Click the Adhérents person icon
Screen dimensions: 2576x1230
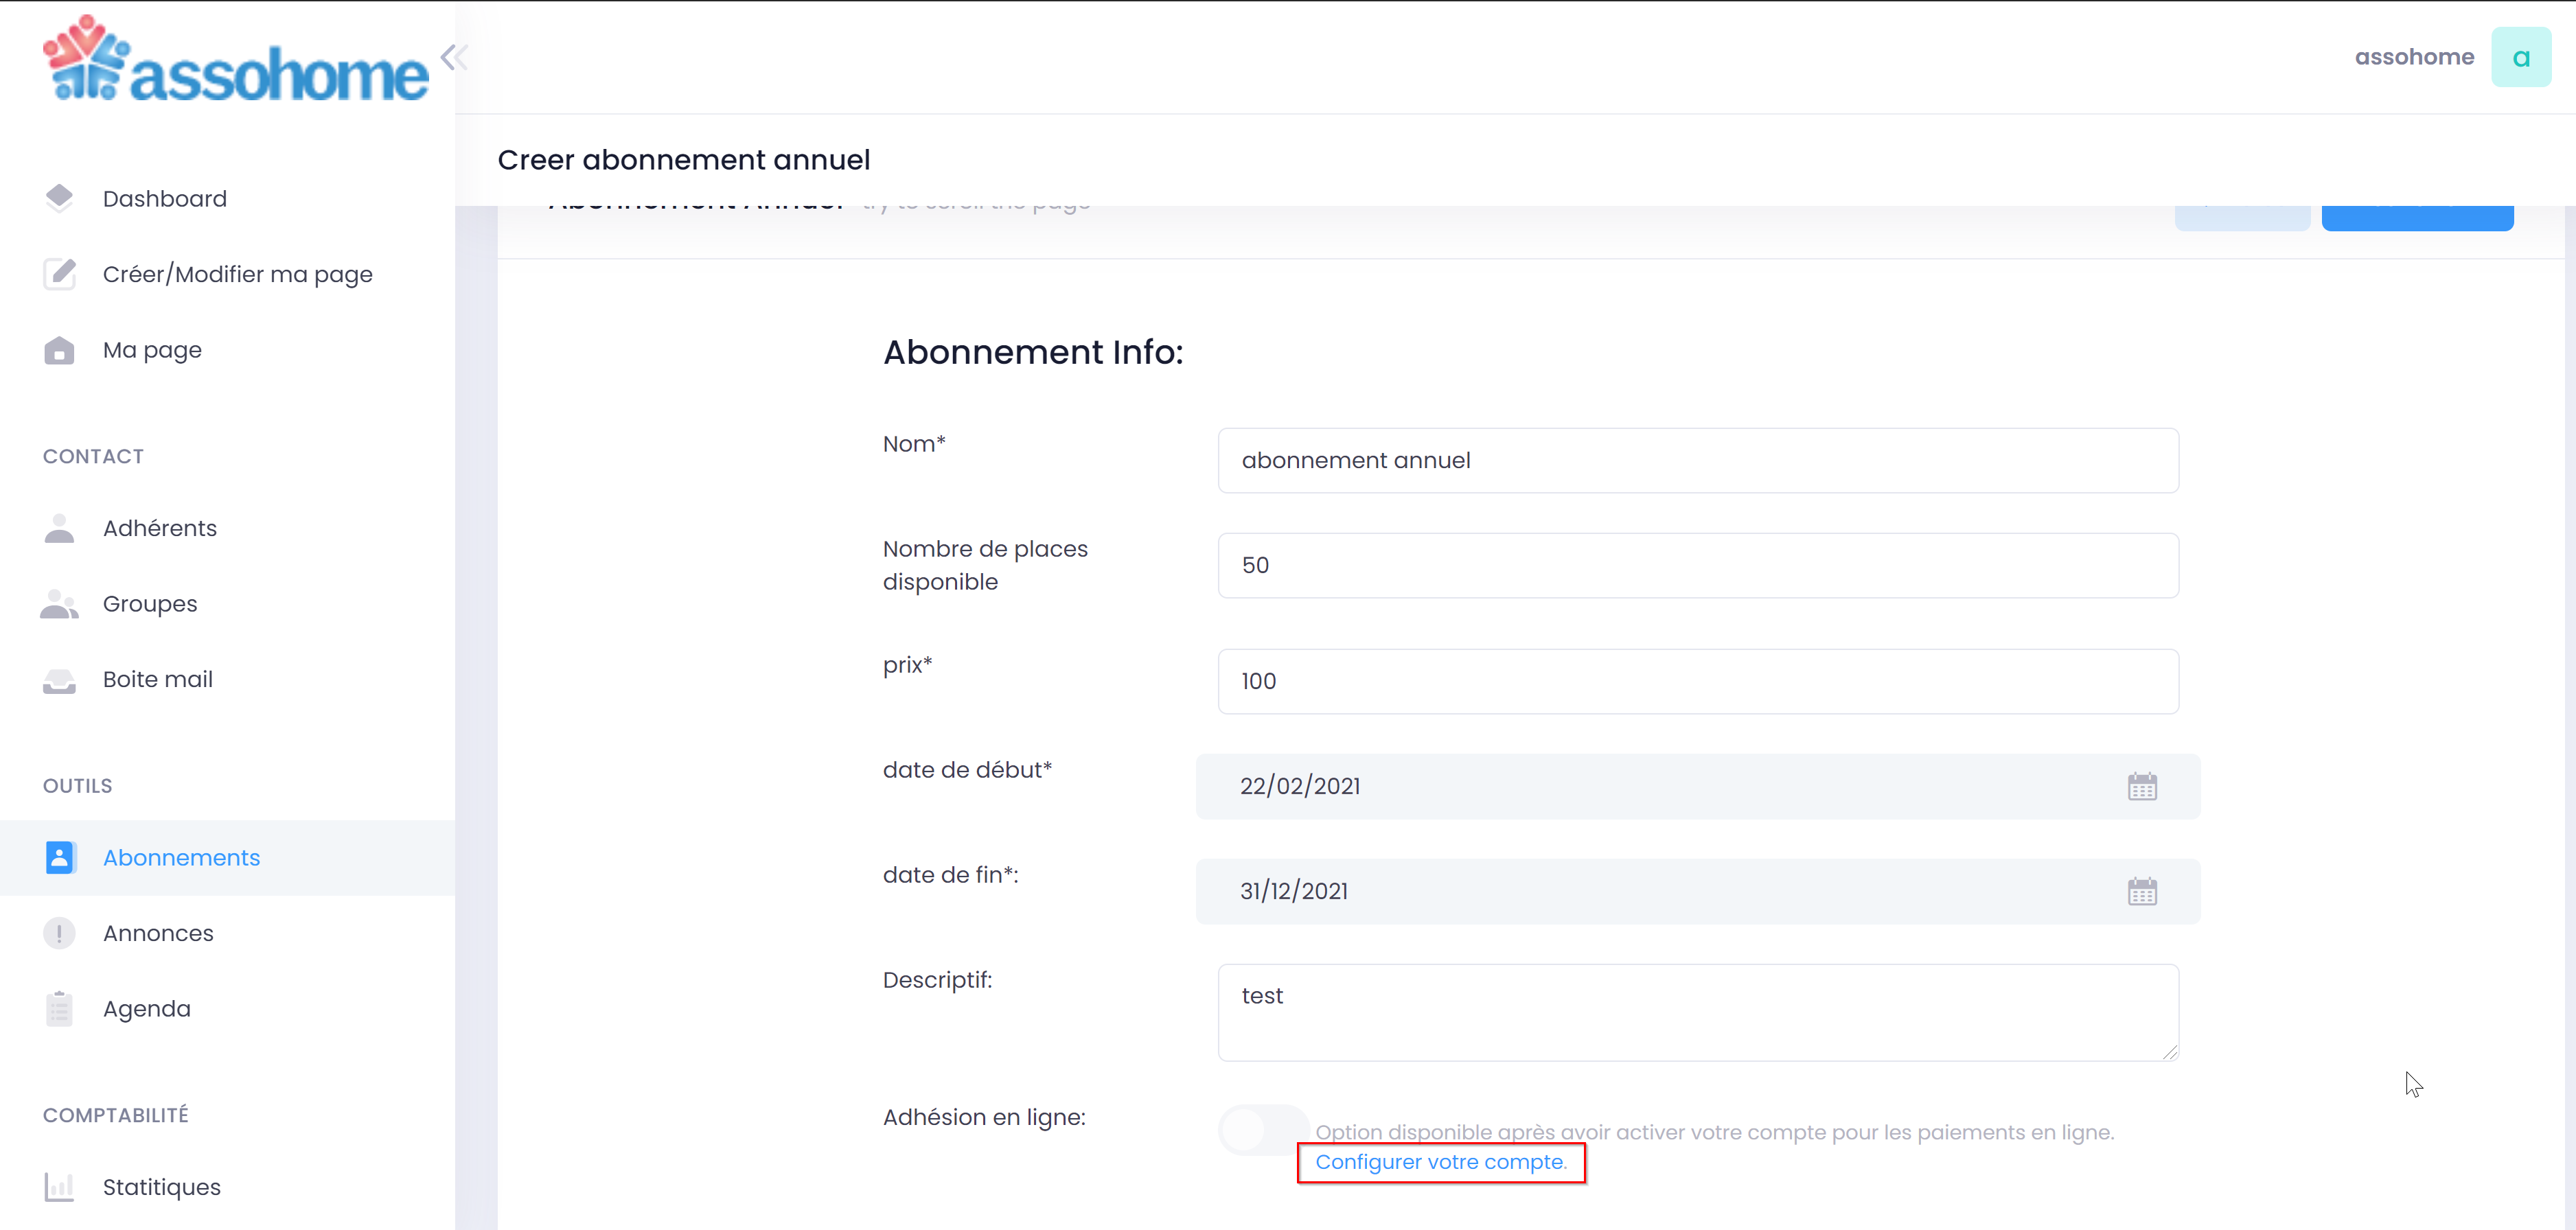[59, 528]
